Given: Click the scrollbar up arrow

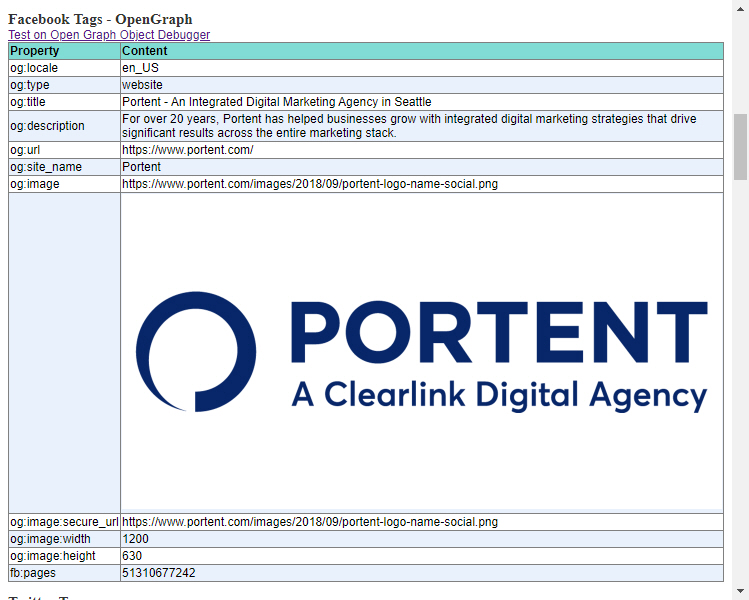Looking at the screenshot, I should [x=740, y=7].
